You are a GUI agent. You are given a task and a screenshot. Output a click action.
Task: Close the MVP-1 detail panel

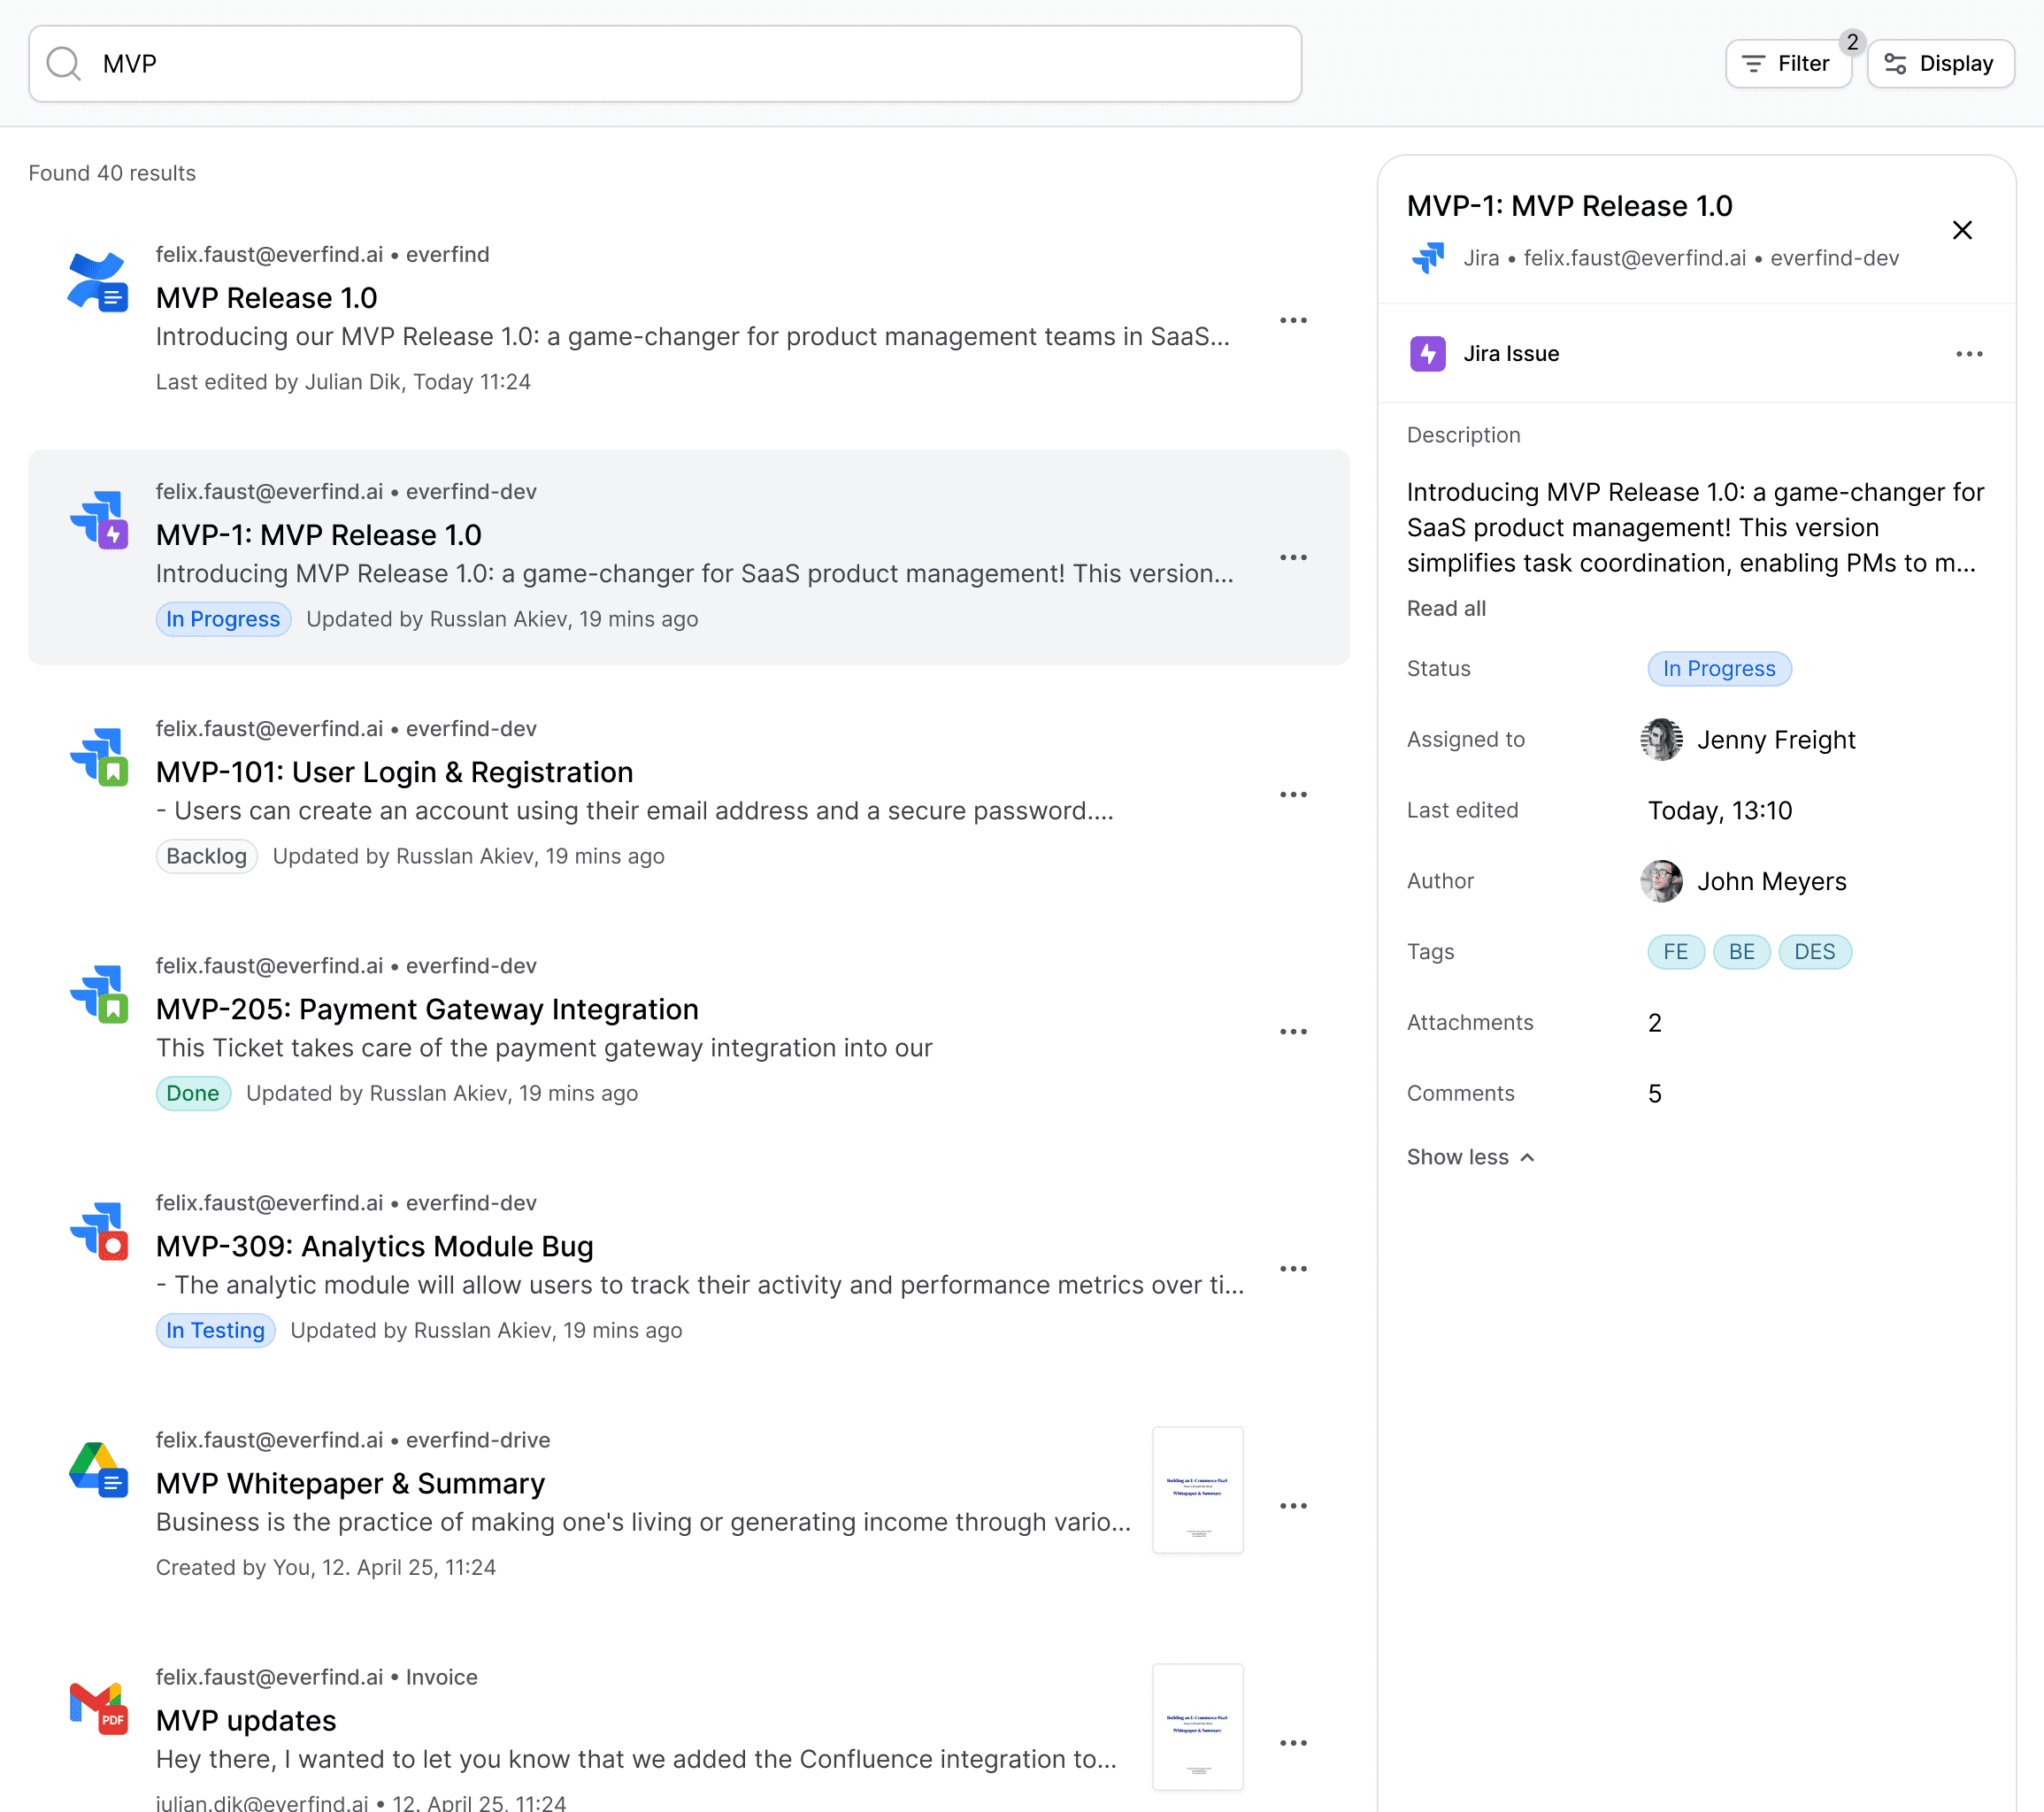1962,230
